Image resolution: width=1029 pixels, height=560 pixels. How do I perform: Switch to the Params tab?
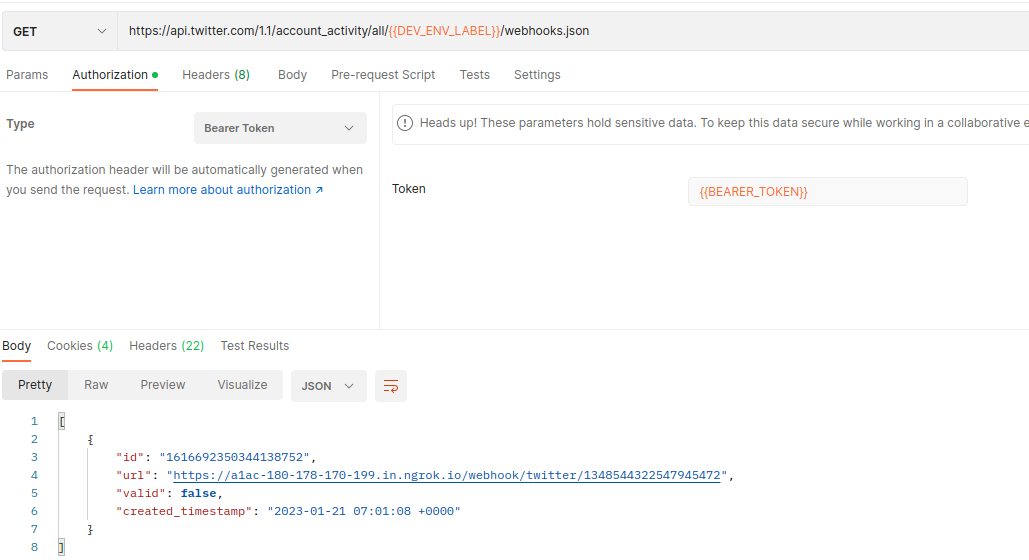[x=27, y=75]
